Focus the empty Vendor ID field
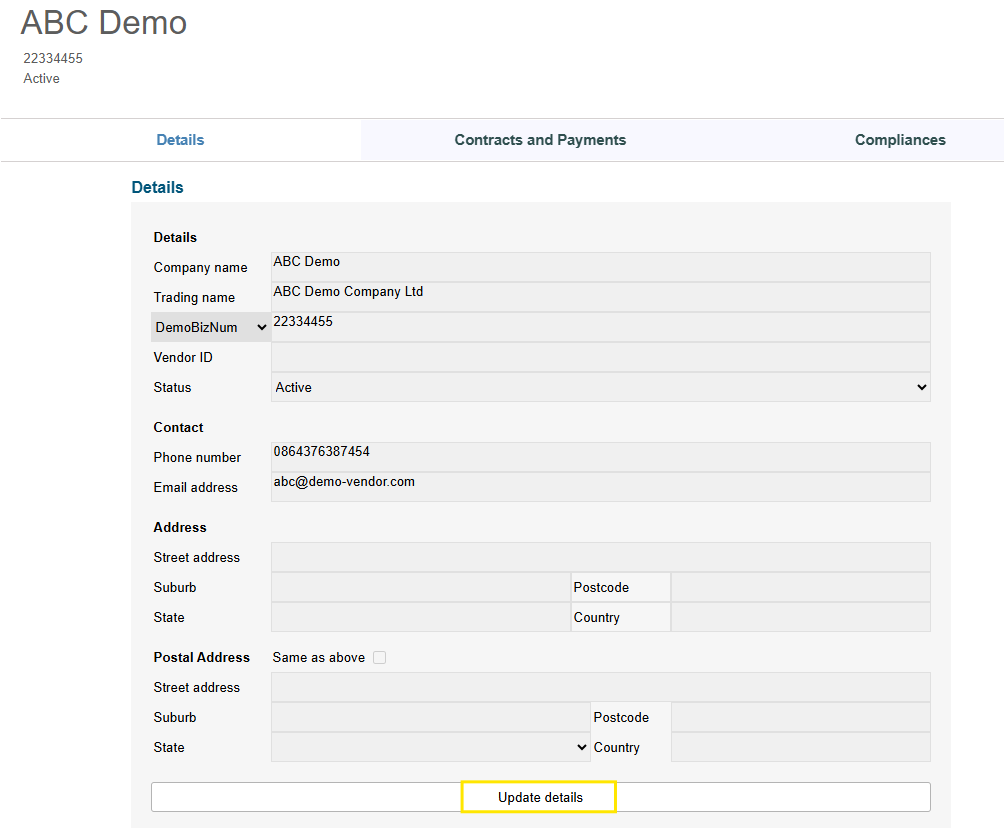The image size is (1004, 828). tap(600, 357)
